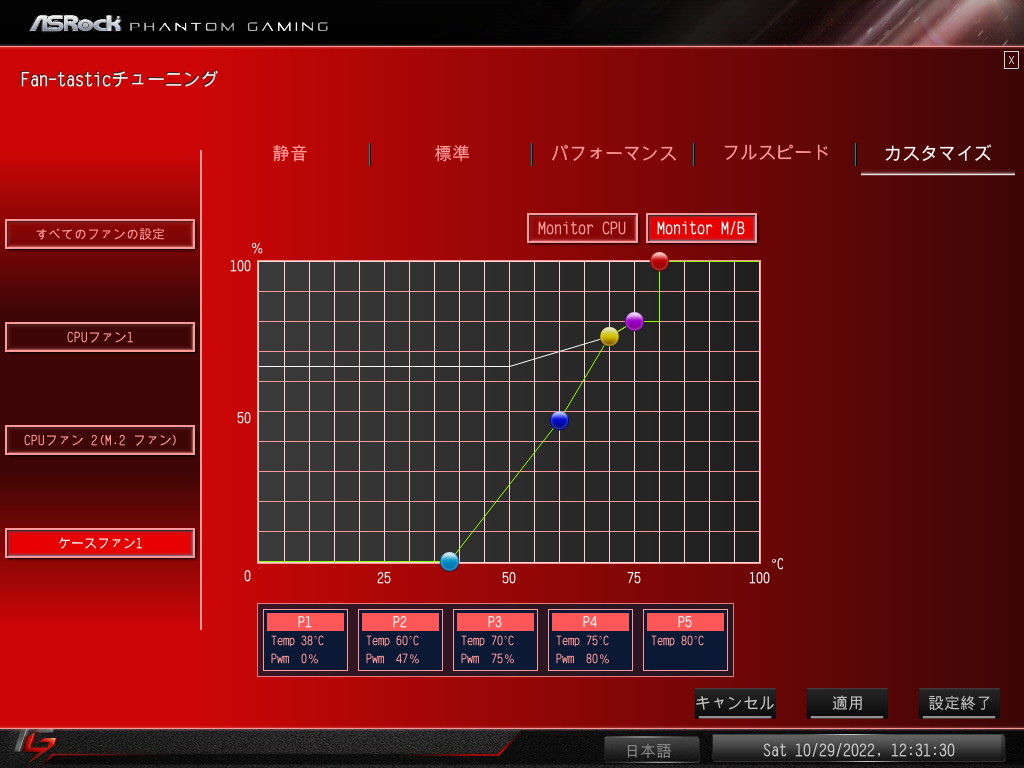Open the カスタマイズ tab
The width and height of the screenshot is (1024, 768).
[938, 153]
